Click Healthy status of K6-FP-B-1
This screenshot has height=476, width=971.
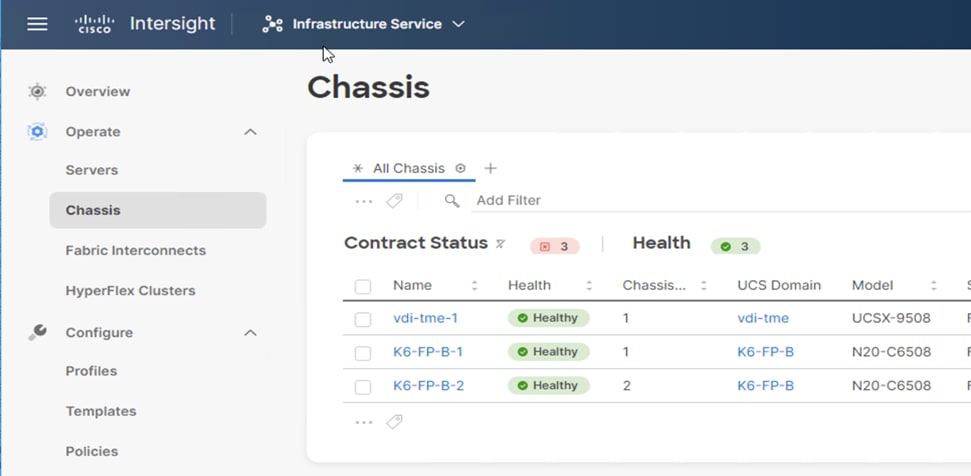pos(549,352)
